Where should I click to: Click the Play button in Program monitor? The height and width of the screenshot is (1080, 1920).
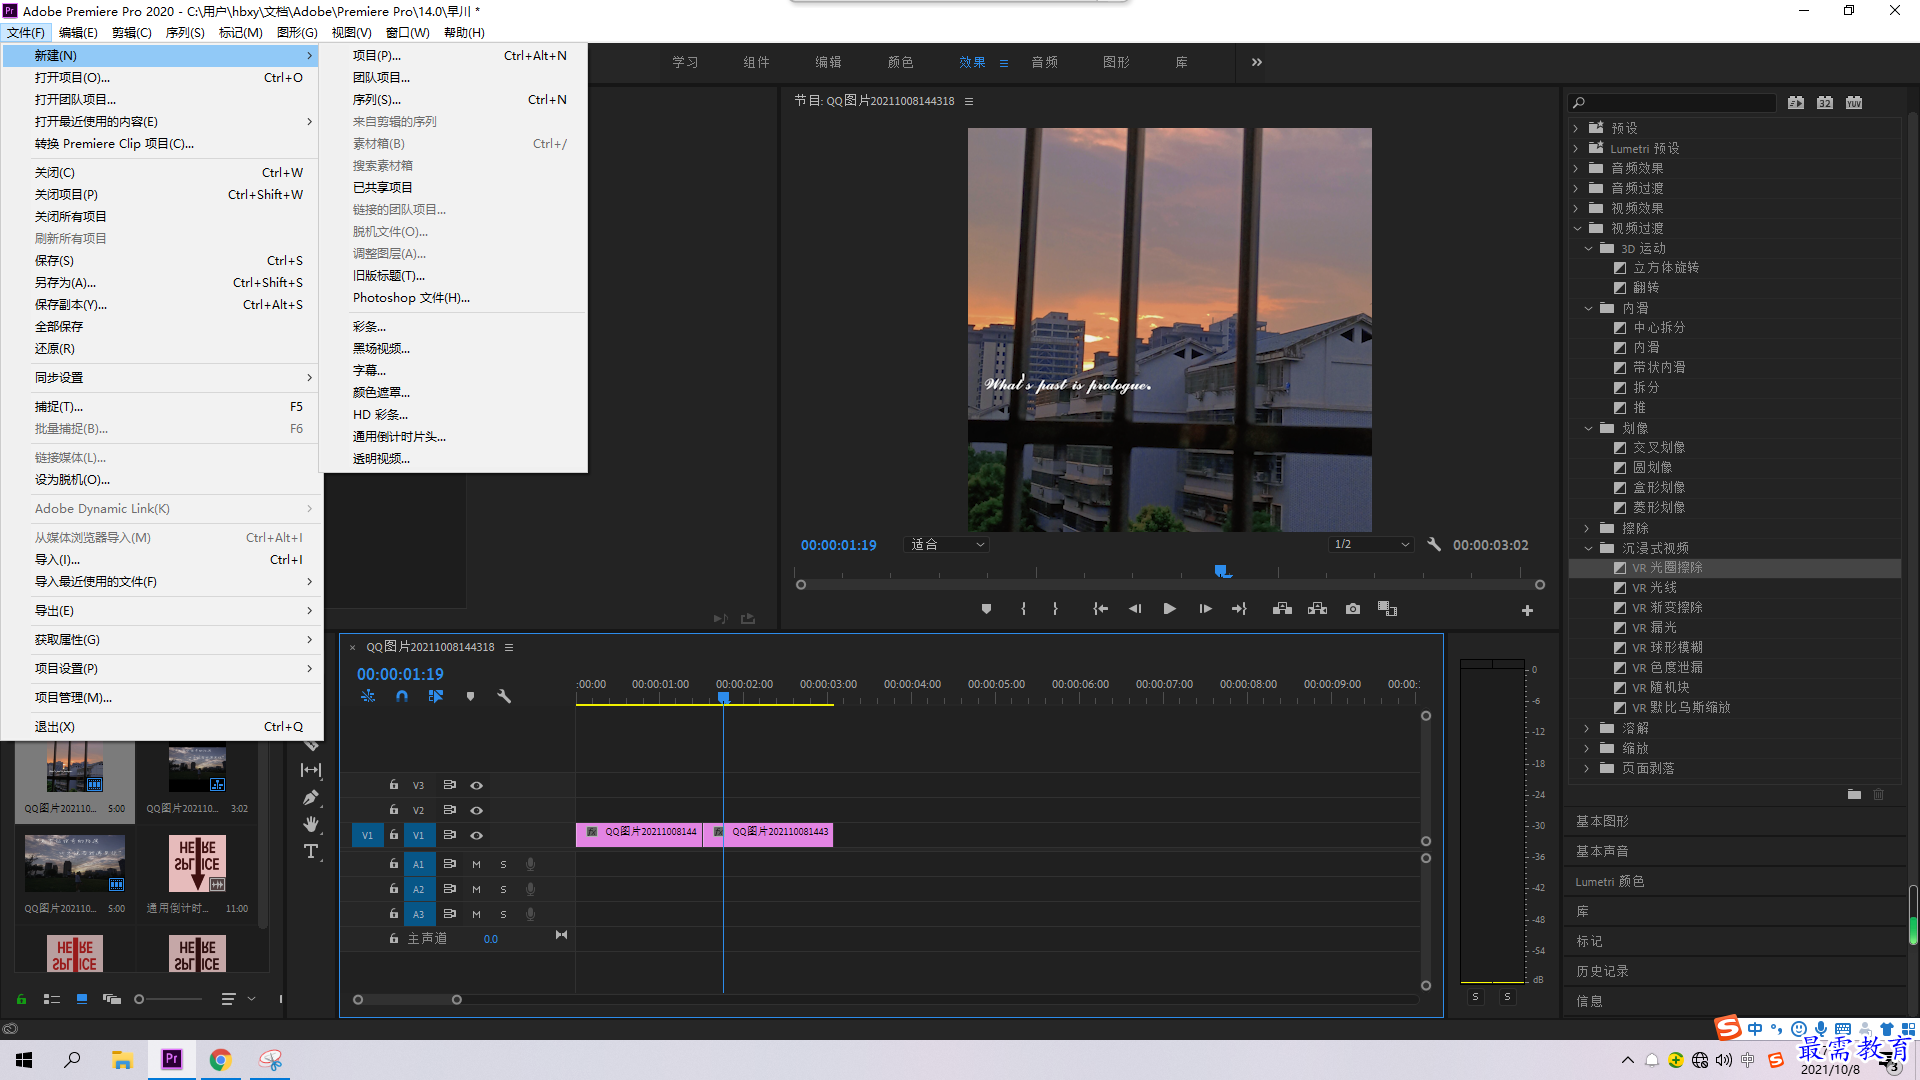1169,609
